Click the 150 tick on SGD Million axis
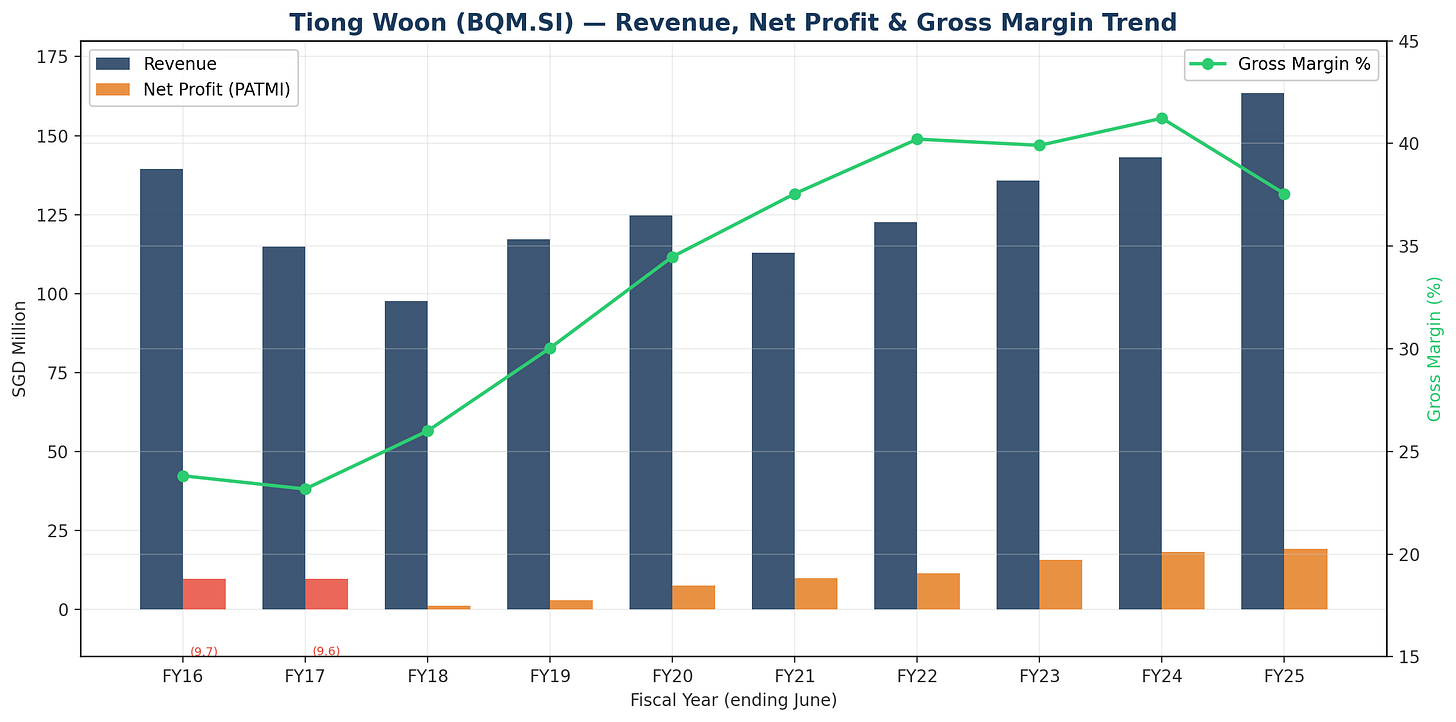Image resolution: width=1456 pixels, height=722 pixels. pos(55,136)
